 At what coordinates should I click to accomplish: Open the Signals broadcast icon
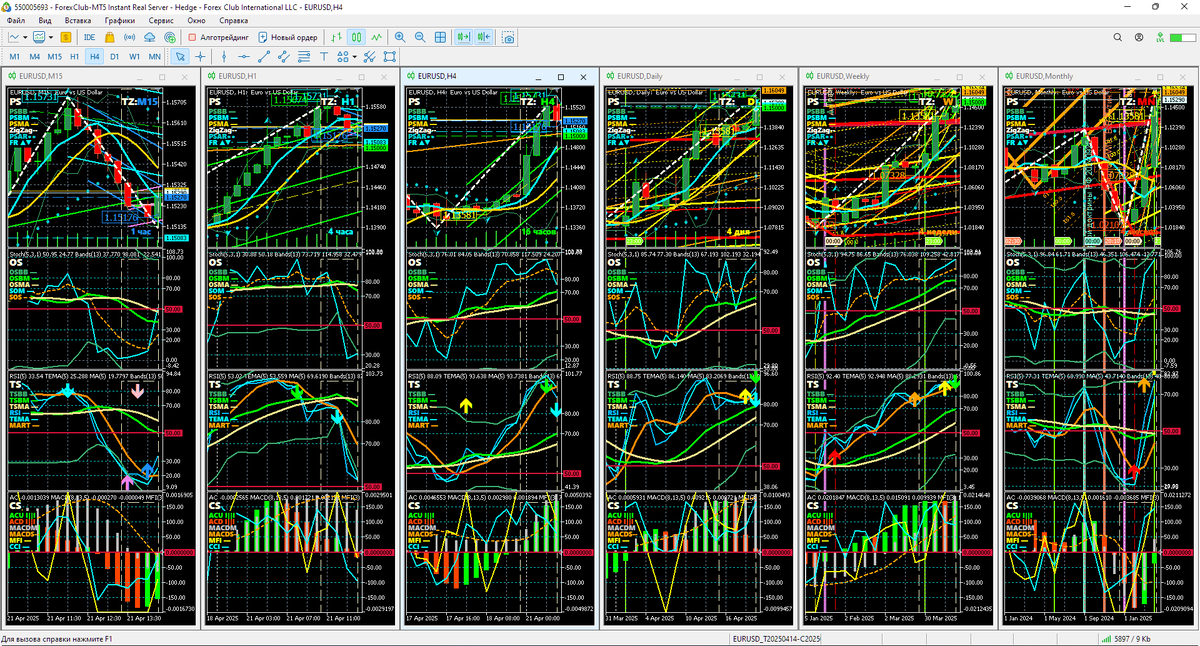click(129, 37)
